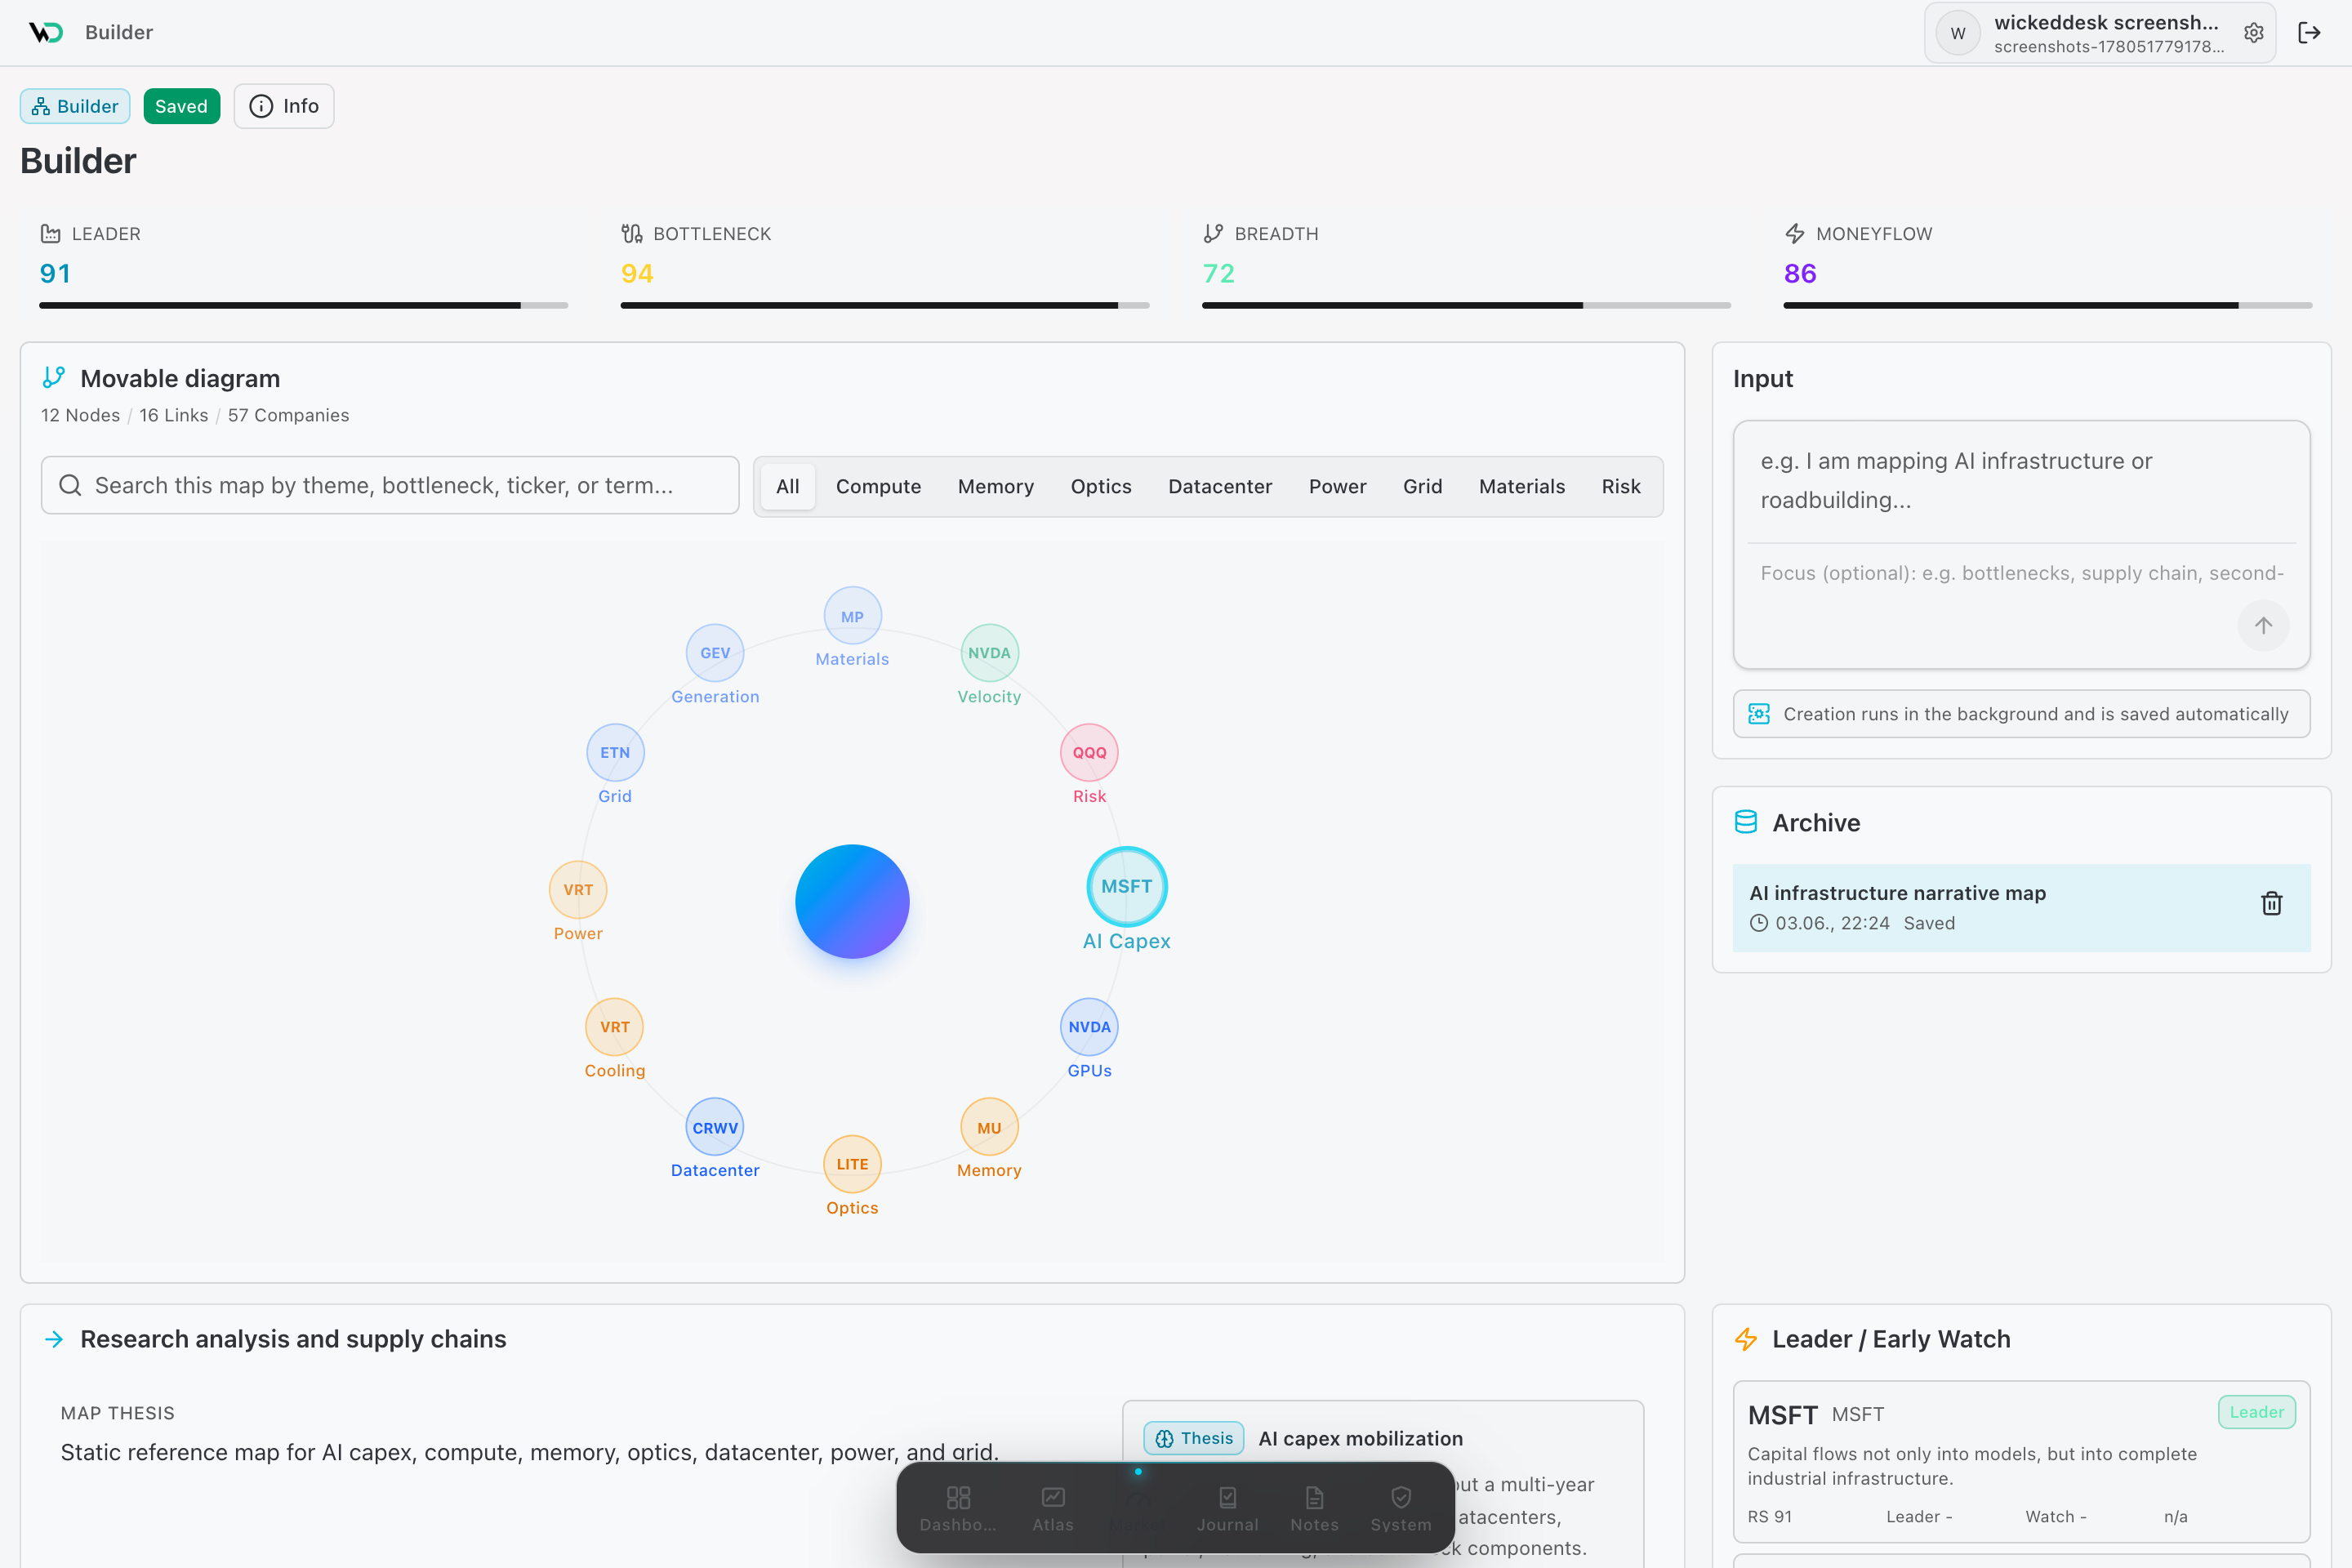2352x1568 pixels.
Task: Filter map by Materials tab
Action: pyautogui.click(x=1521, y=486)
